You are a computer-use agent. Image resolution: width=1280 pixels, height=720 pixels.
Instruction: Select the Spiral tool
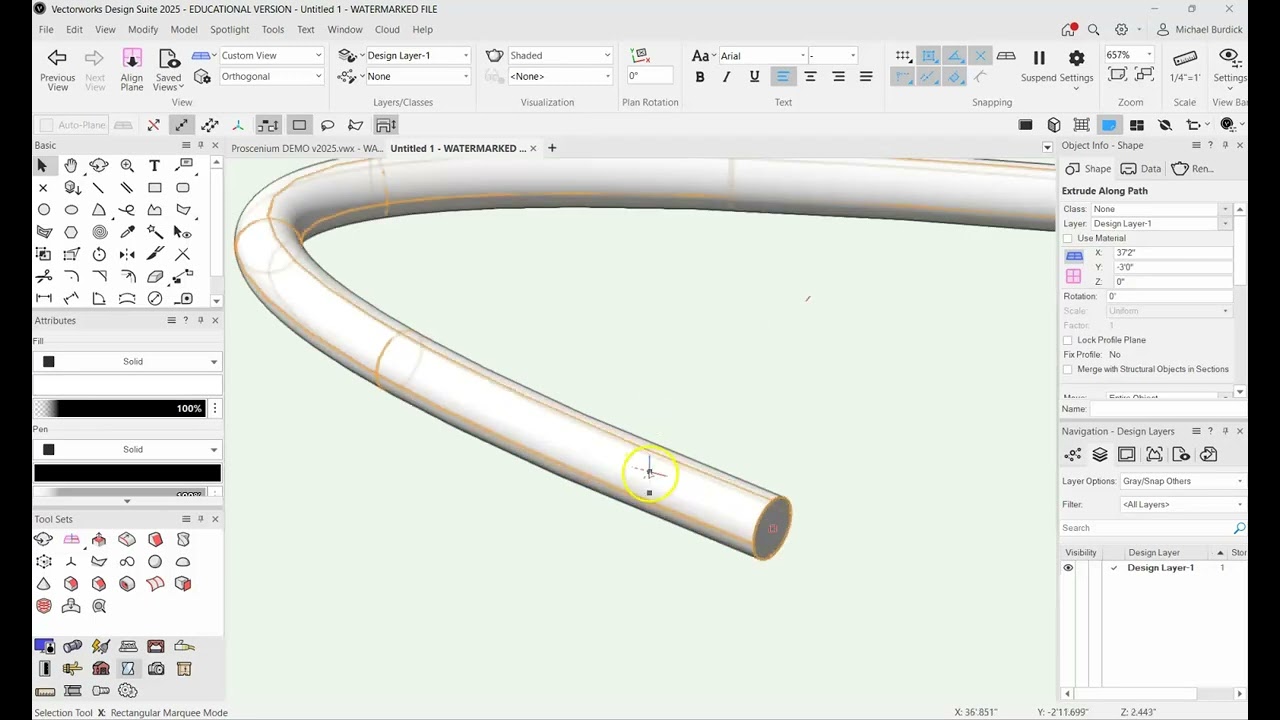pos(99,232)
